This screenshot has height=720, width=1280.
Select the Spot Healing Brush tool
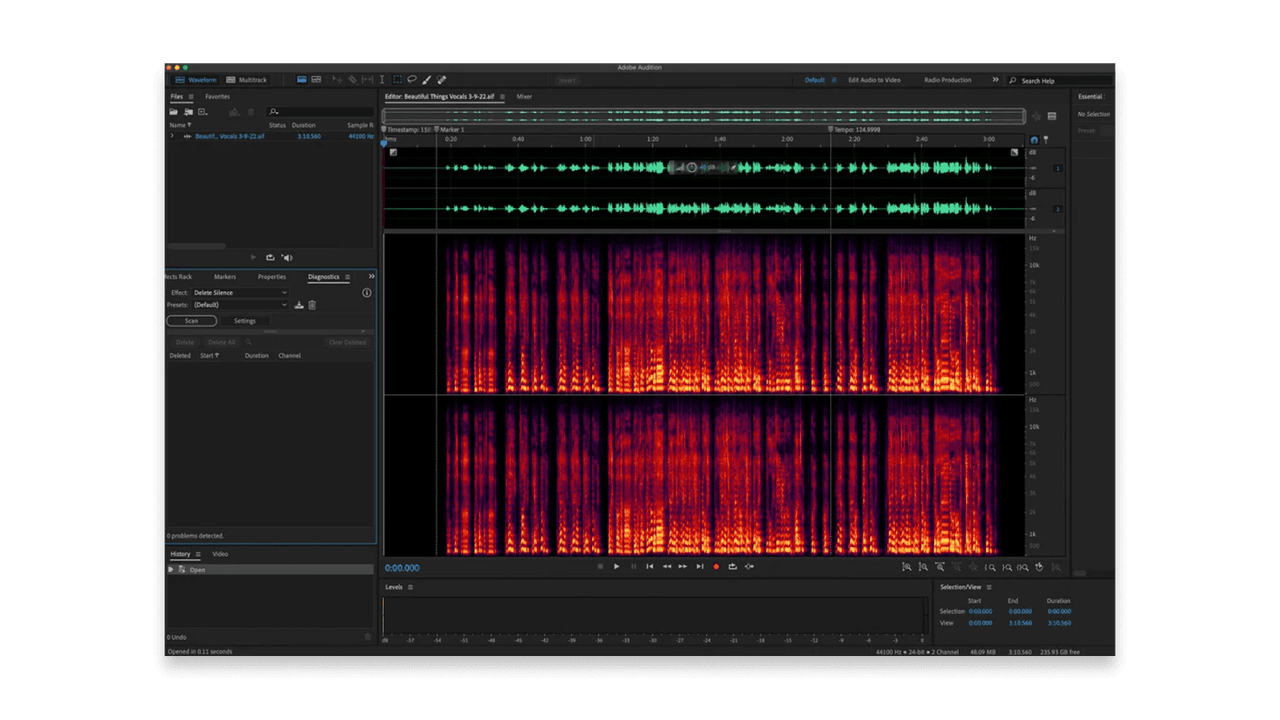click(x=443, y=80)
